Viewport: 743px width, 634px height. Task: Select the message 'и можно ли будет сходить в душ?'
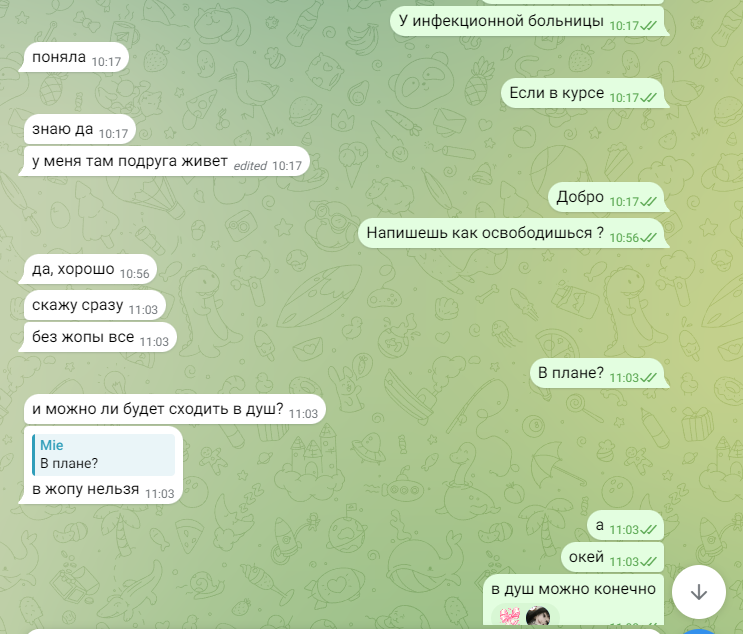click(174, 409)
